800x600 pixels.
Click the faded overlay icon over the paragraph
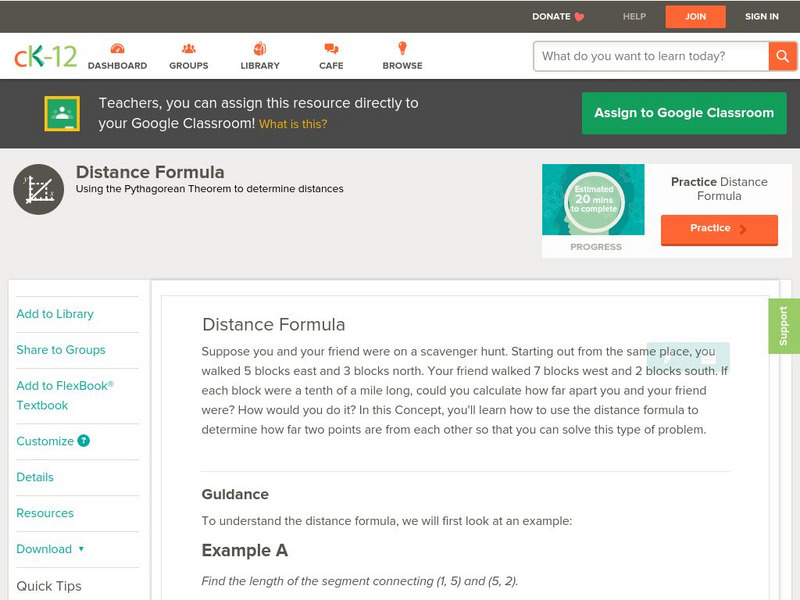pyautogui.click(x=688, y=358)
